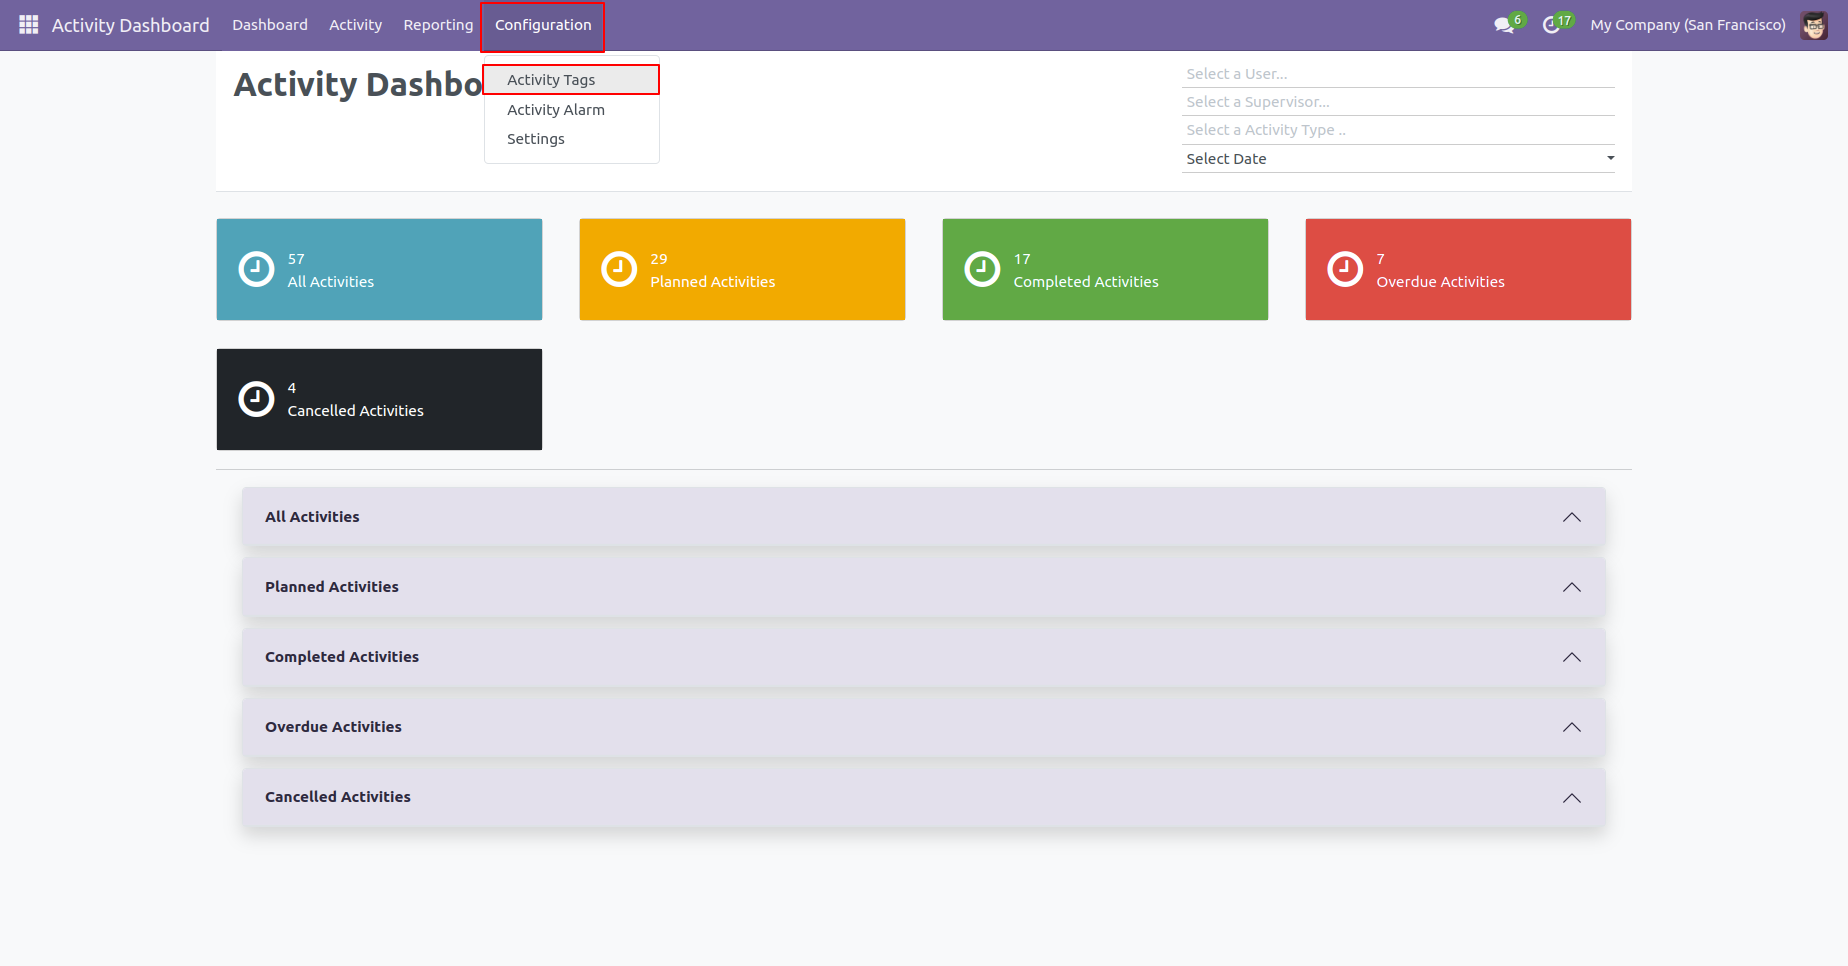1848x966 pixels.
Task: Click the clock icon on Overdue Activities card
Action: (x=1345, y=269)
